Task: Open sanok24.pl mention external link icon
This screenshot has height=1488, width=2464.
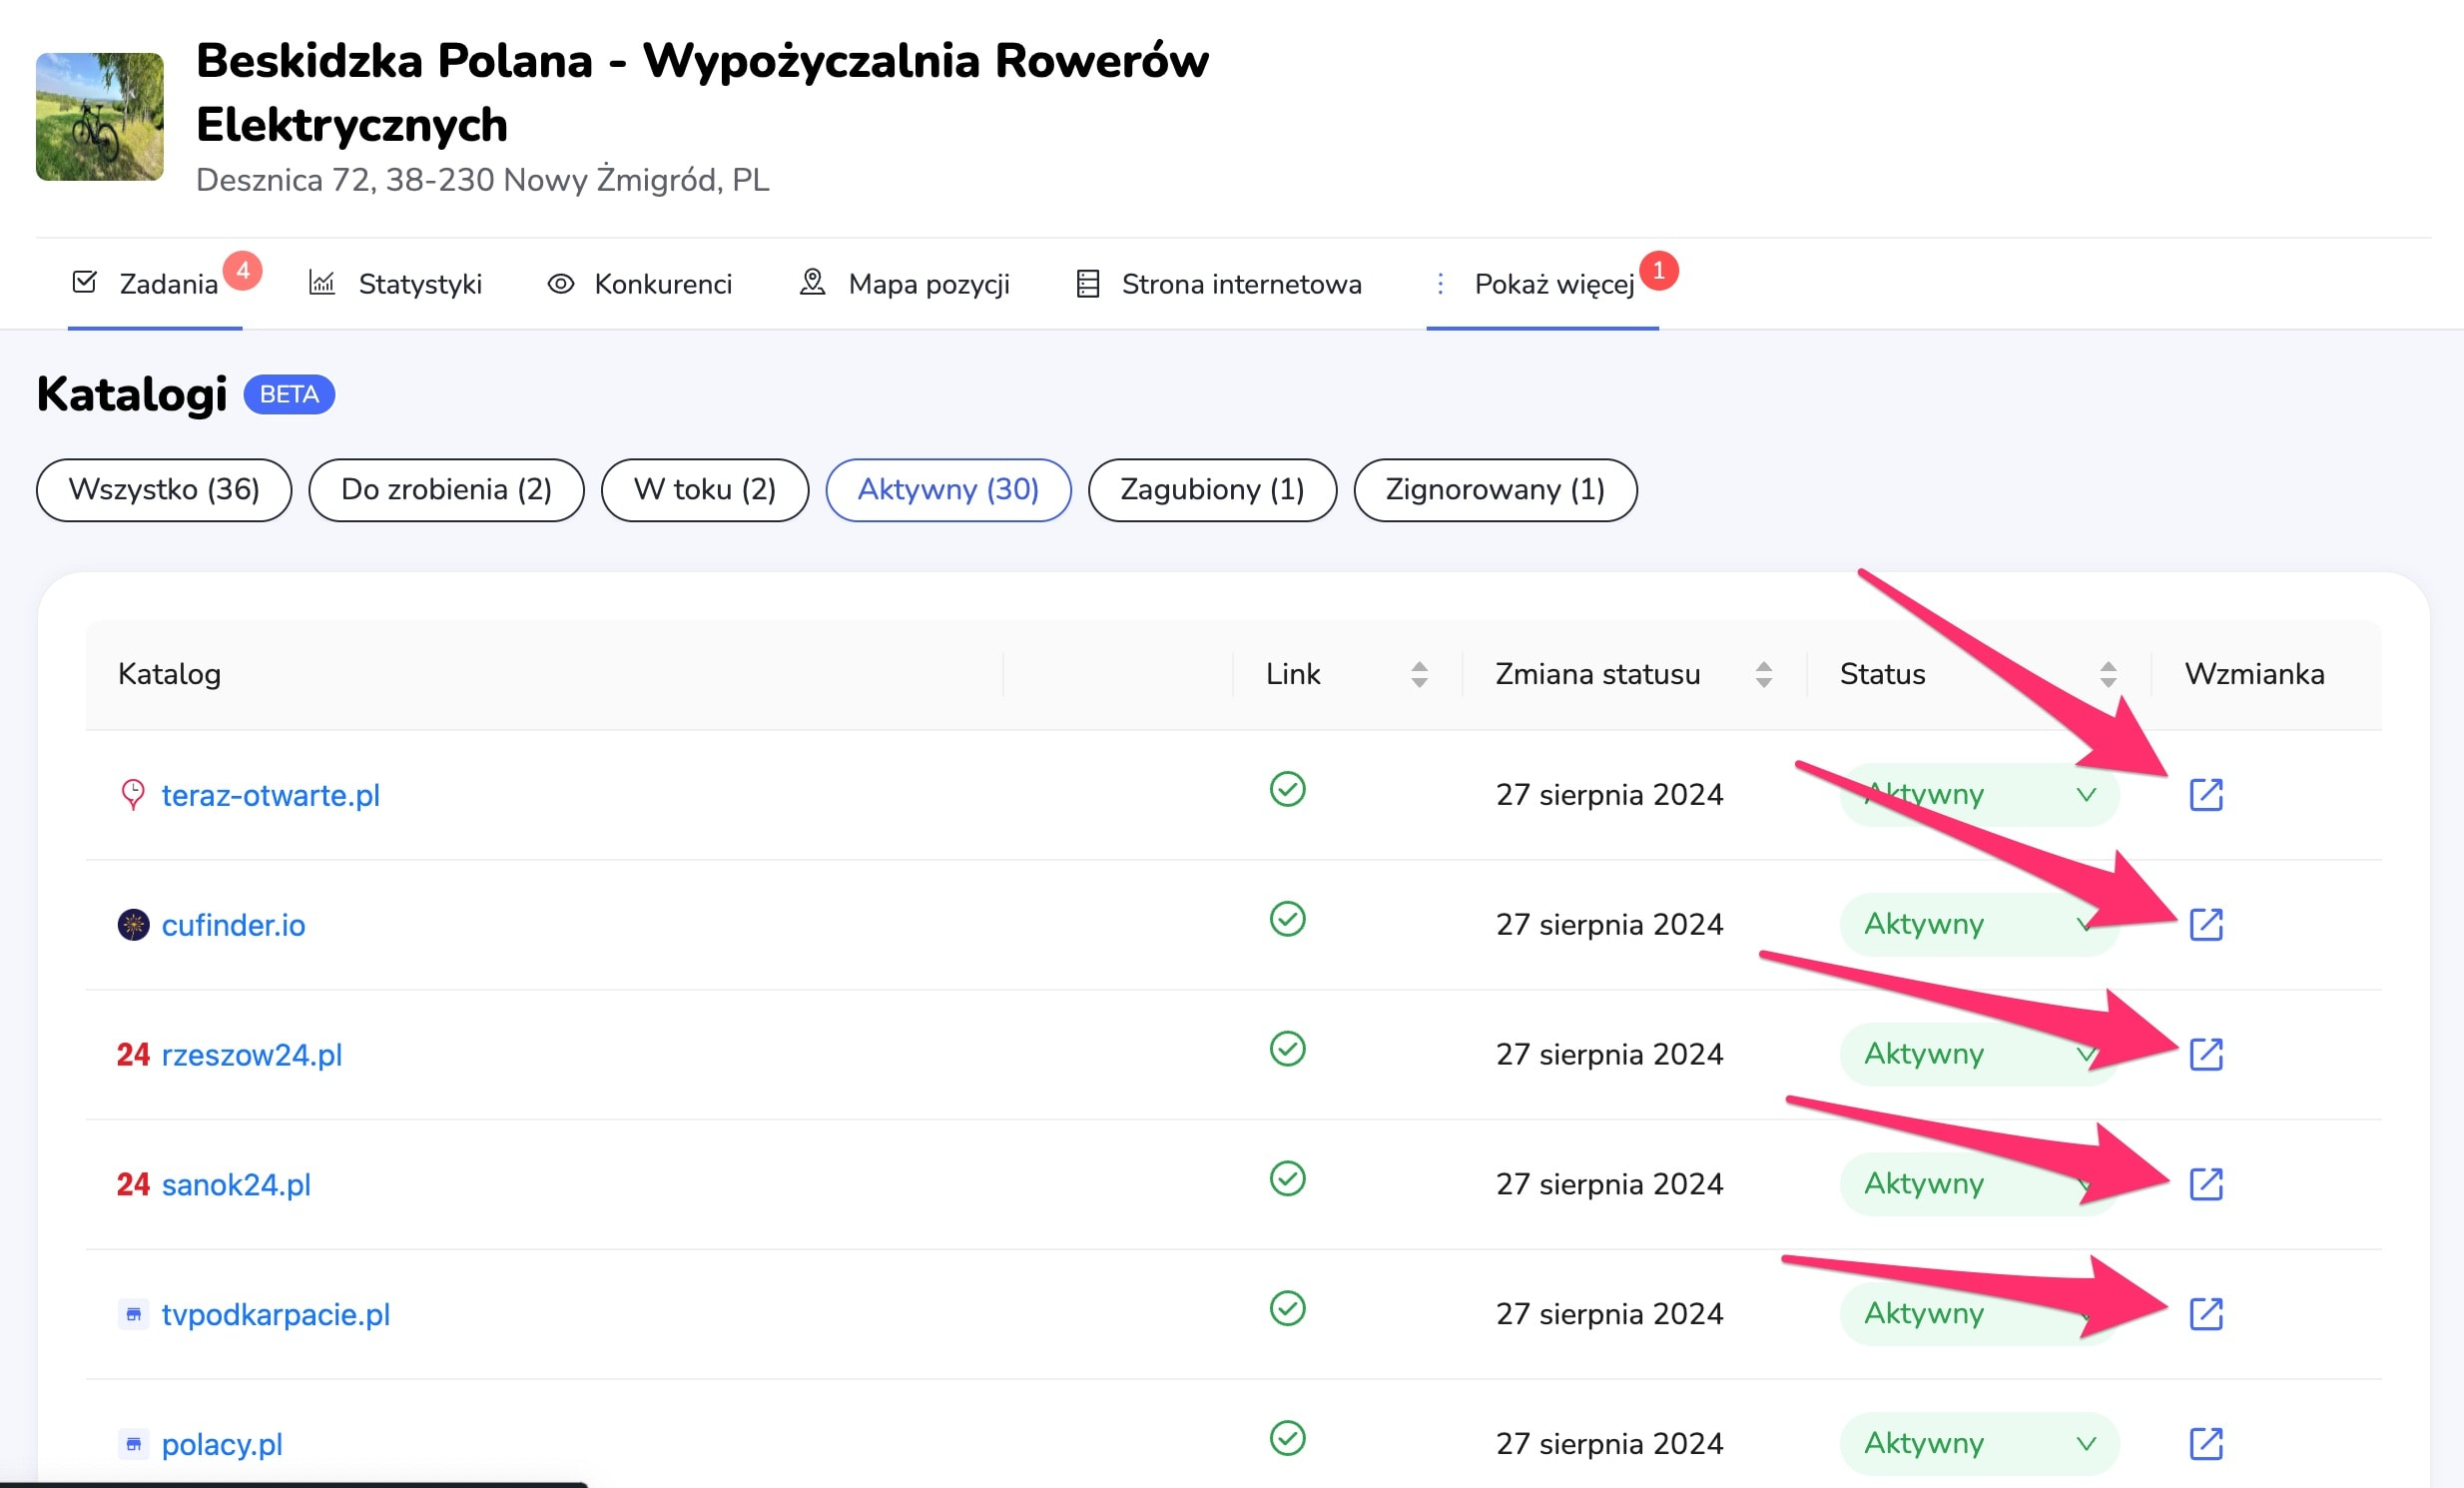Action: click(x=2205, y=1184)
